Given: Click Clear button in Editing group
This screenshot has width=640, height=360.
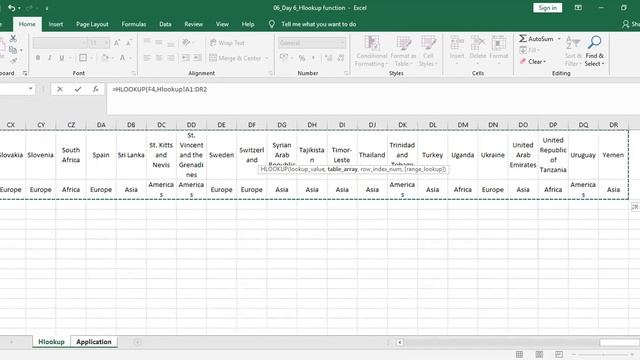Looking at the screenshot, I should (533, 62).
